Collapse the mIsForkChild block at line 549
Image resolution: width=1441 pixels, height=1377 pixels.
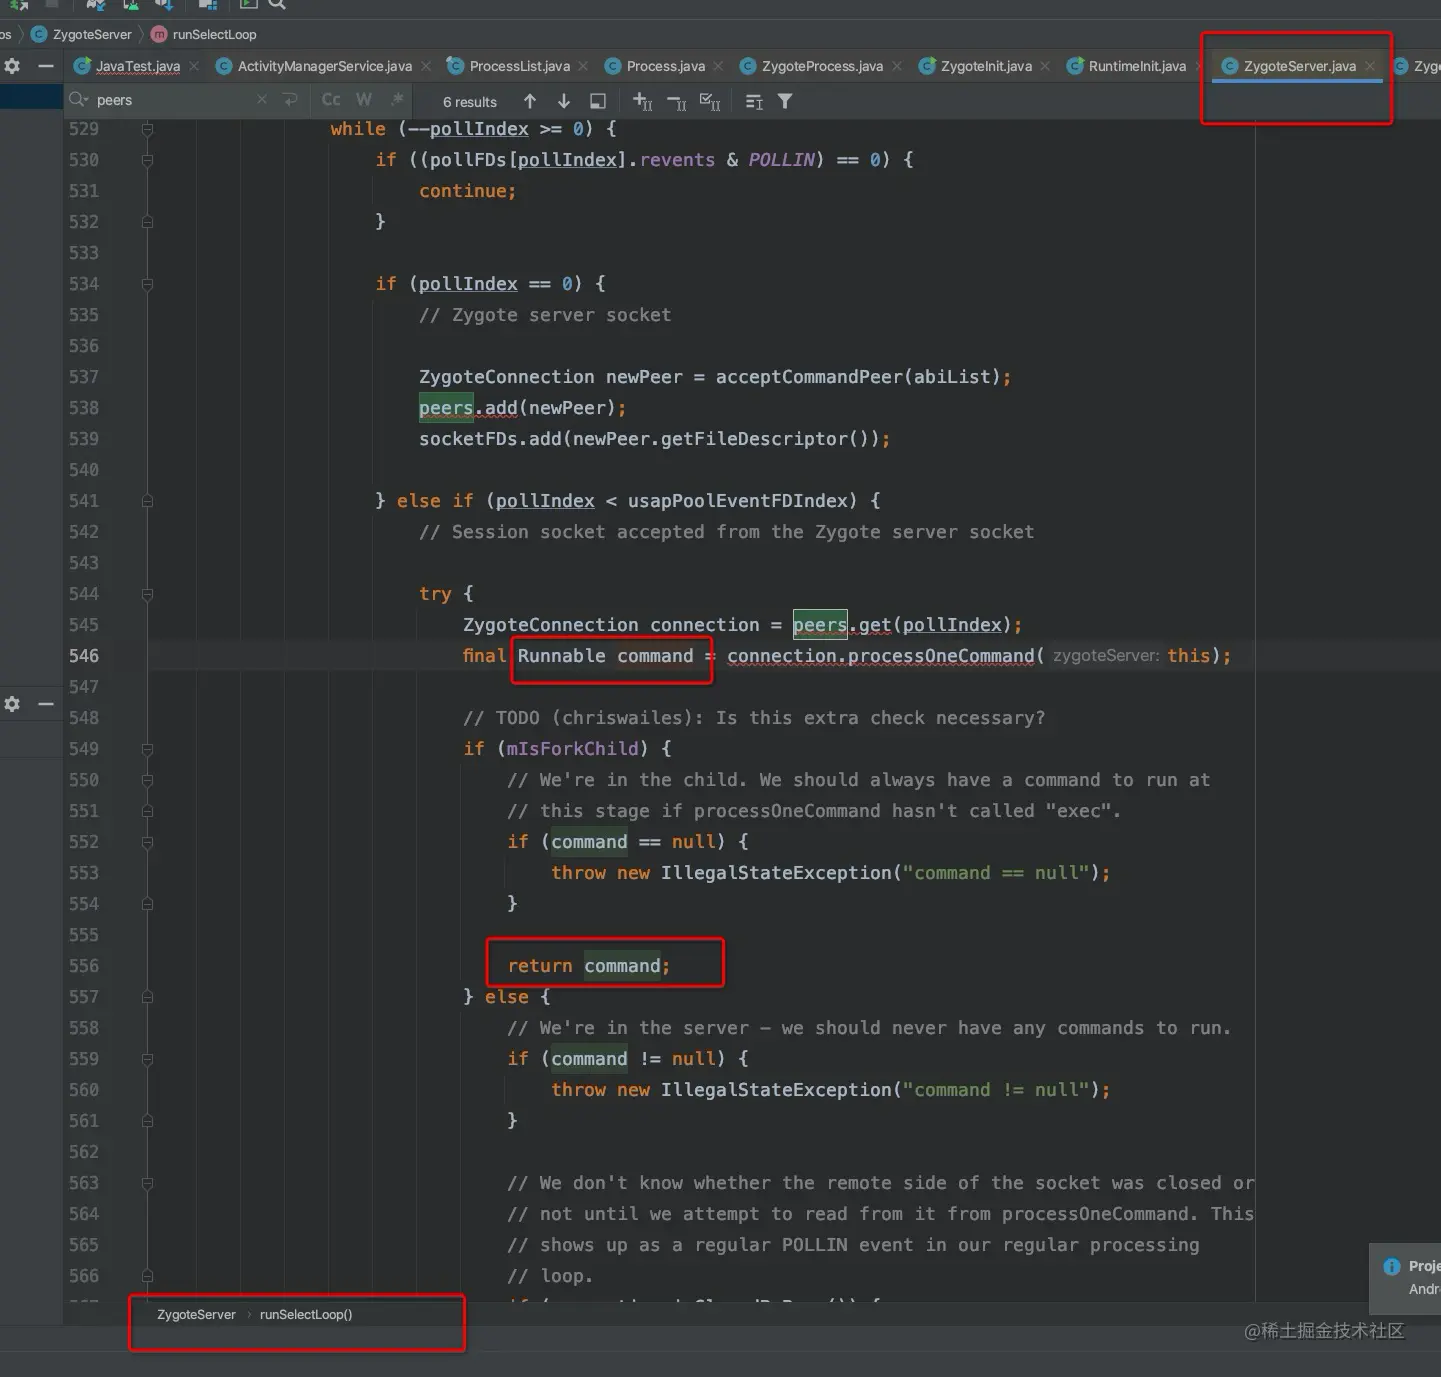coord(147,749)
